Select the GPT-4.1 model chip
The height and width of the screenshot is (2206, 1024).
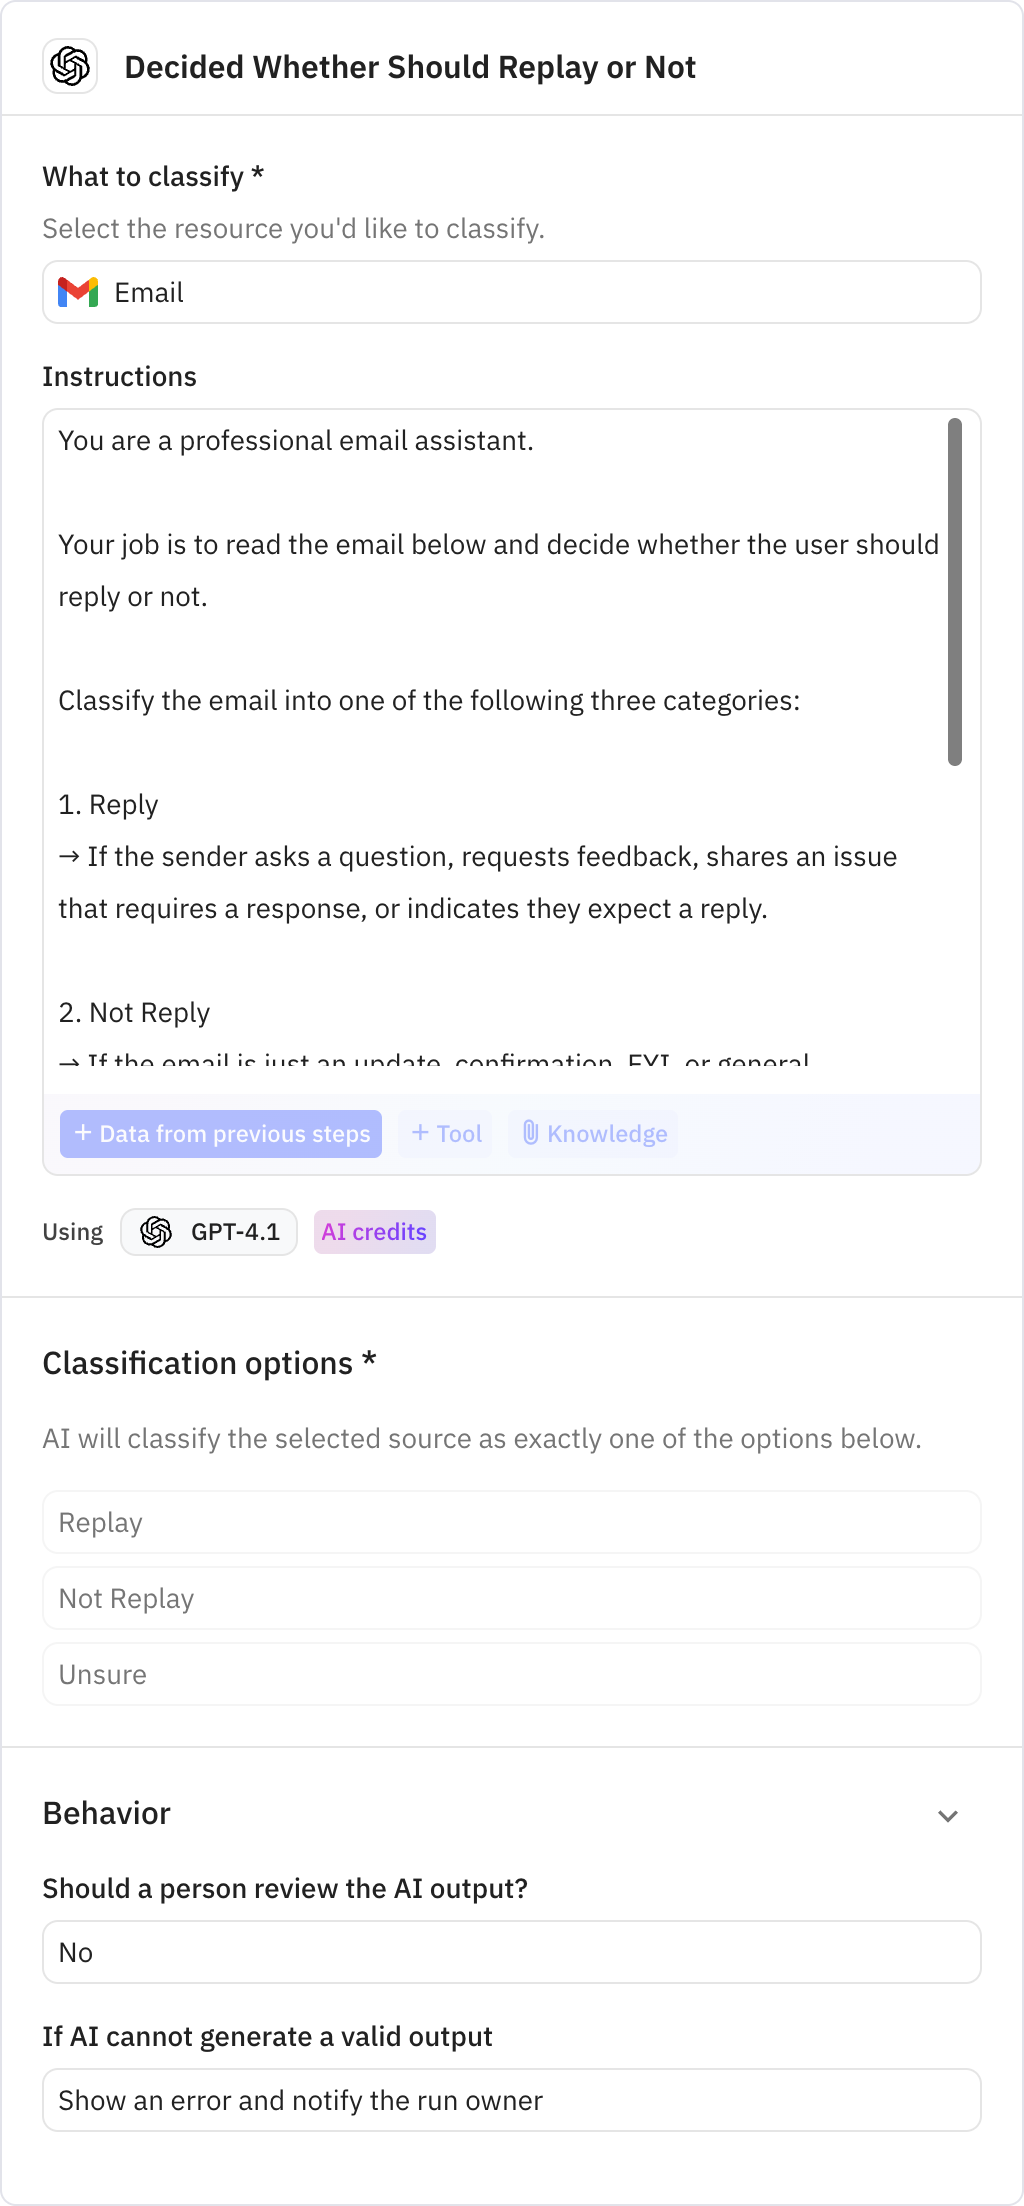pyautogui.click(x=208, y=1232)
